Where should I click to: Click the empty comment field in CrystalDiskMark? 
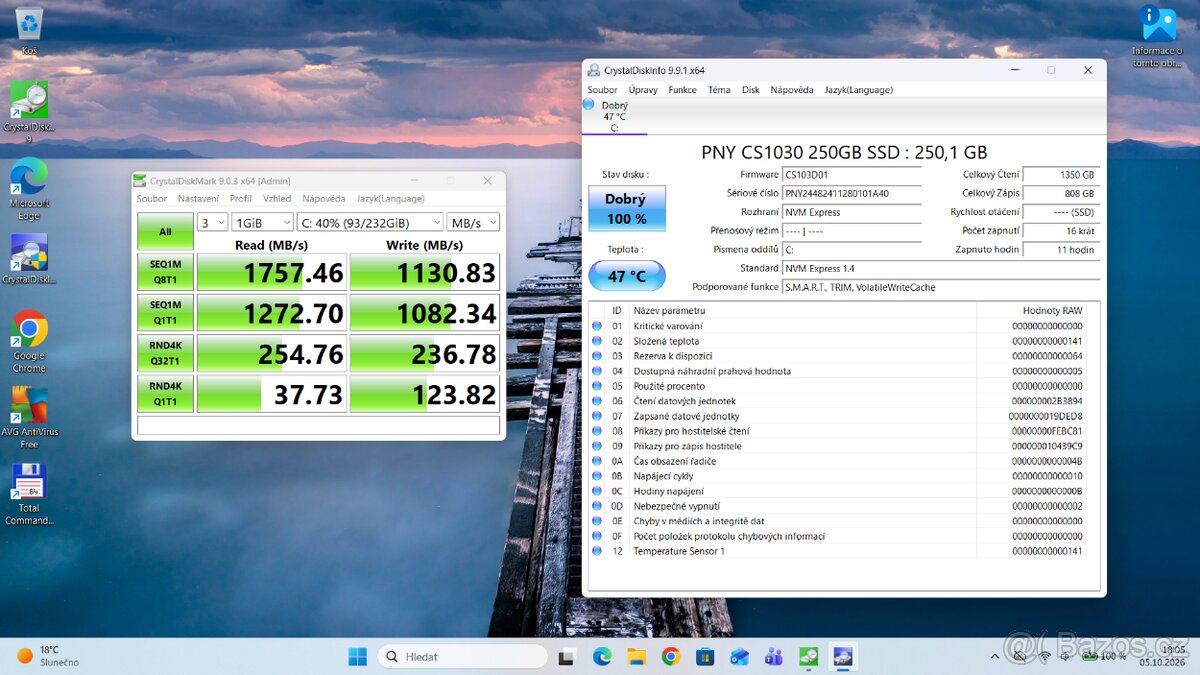pyautogui.click(x=318, y=426)
